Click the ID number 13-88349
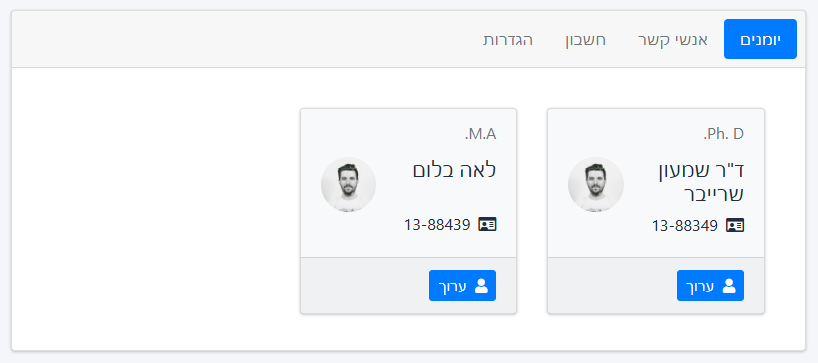This screenshot has width=818, height=363. coord(684,225)
